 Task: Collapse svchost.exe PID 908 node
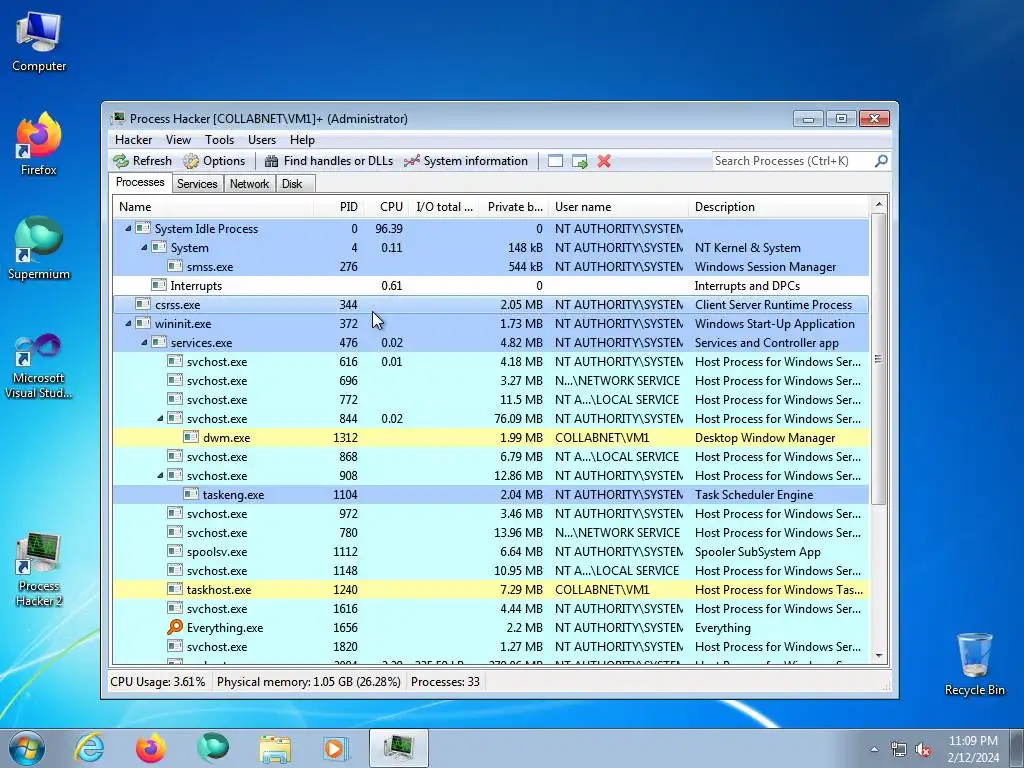pos(160,475)
